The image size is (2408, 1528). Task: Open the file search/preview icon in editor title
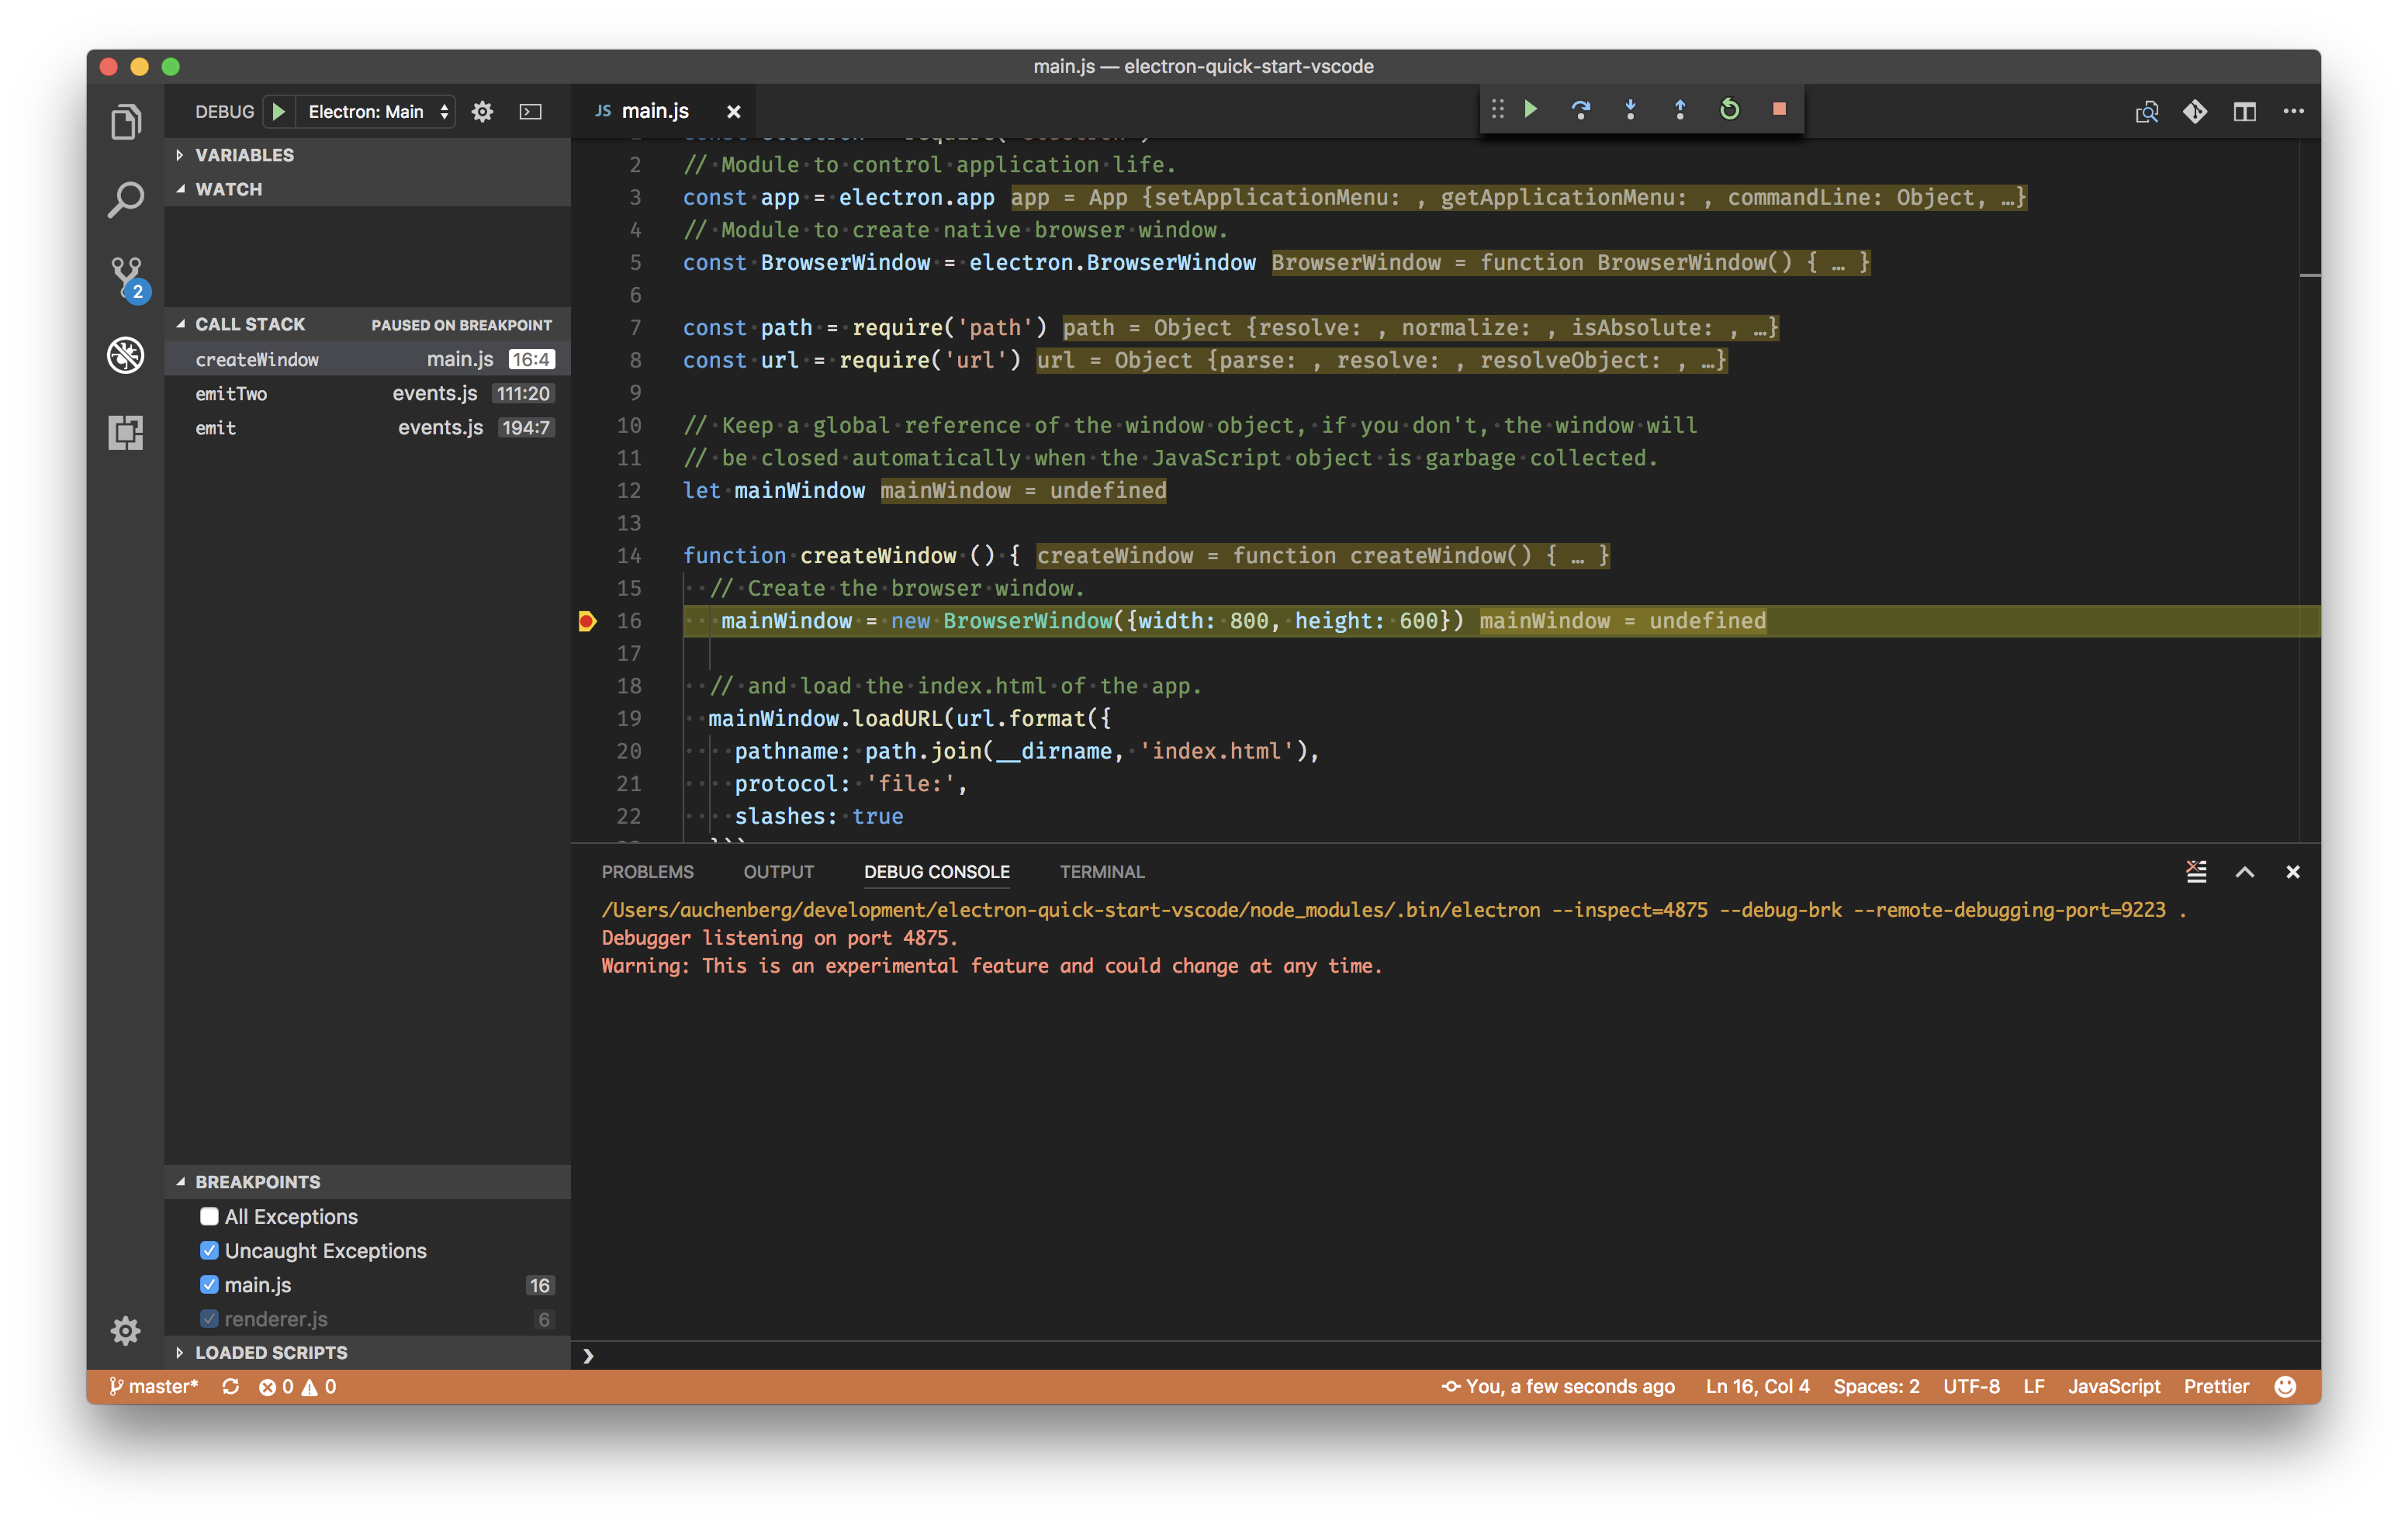[x=2146, y=111]
